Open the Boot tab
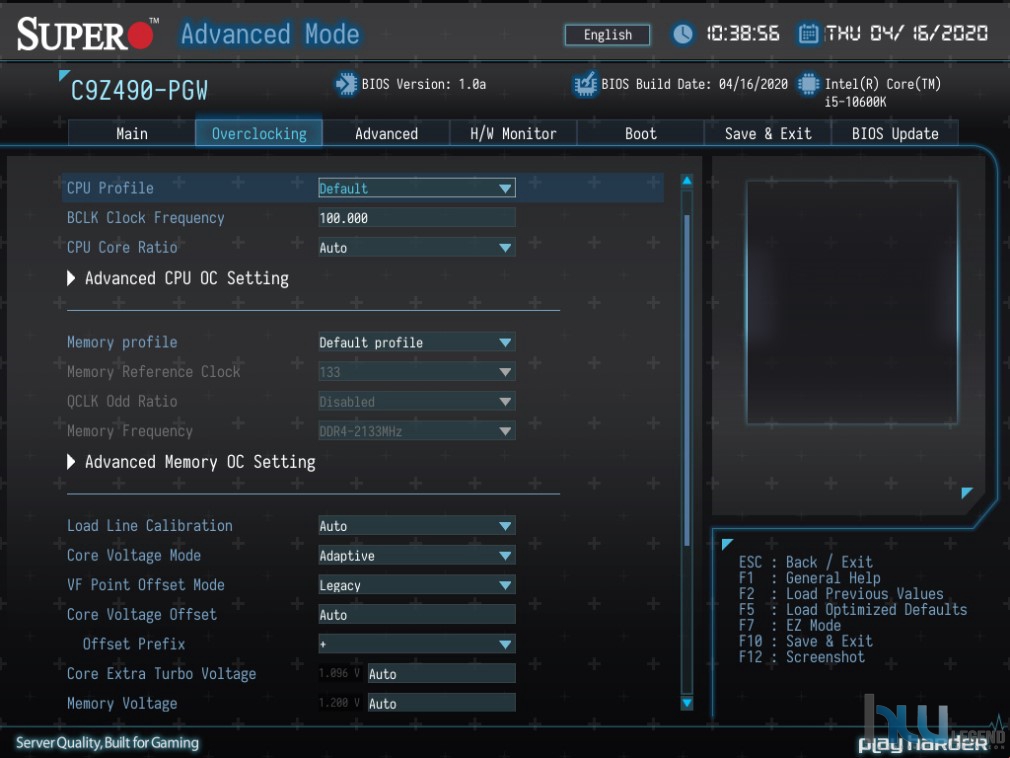Image resolution: width=1010 pixels, height=758 pixels. click(640, 133)
